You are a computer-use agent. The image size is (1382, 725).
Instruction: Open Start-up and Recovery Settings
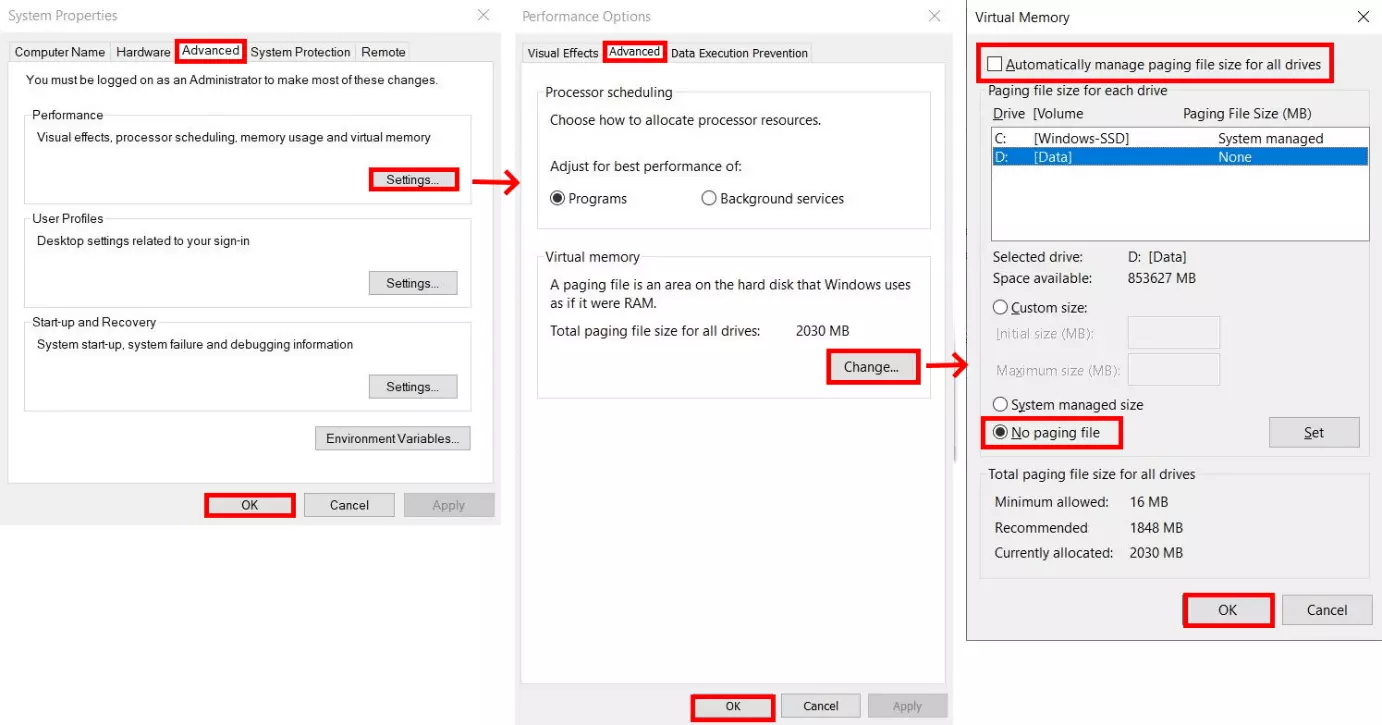[x=413, y=387]
